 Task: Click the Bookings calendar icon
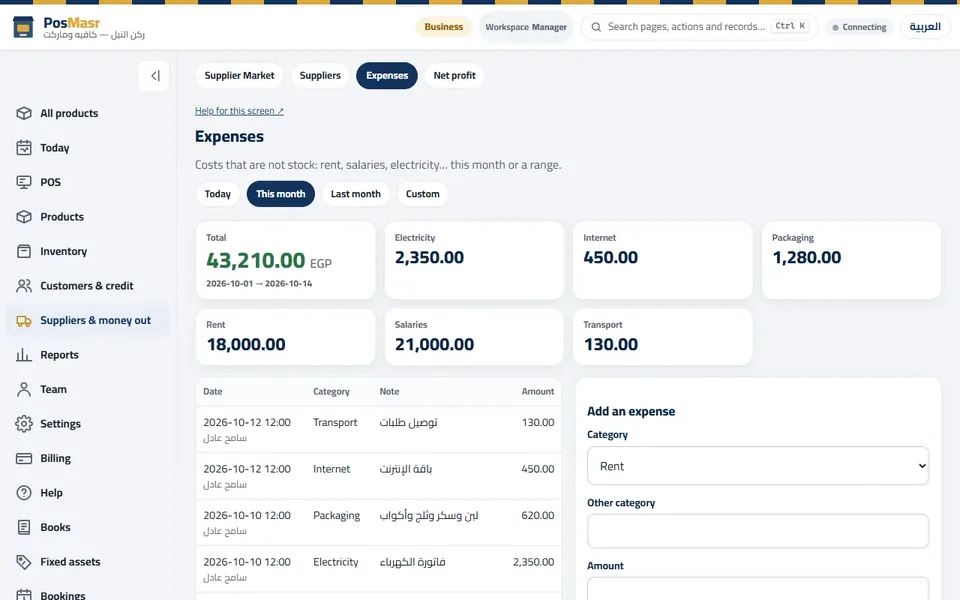[x=24, y=595]
